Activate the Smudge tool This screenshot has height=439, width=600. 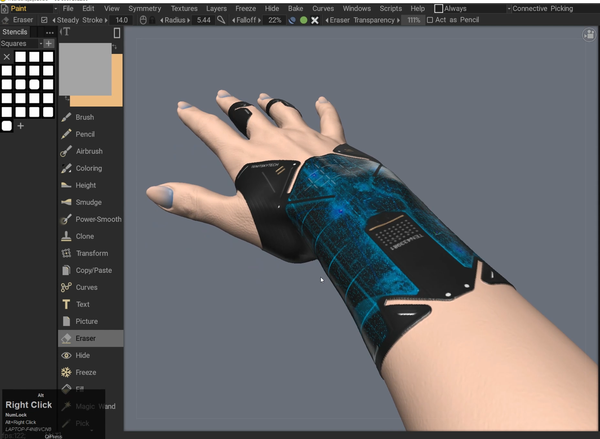88,202
